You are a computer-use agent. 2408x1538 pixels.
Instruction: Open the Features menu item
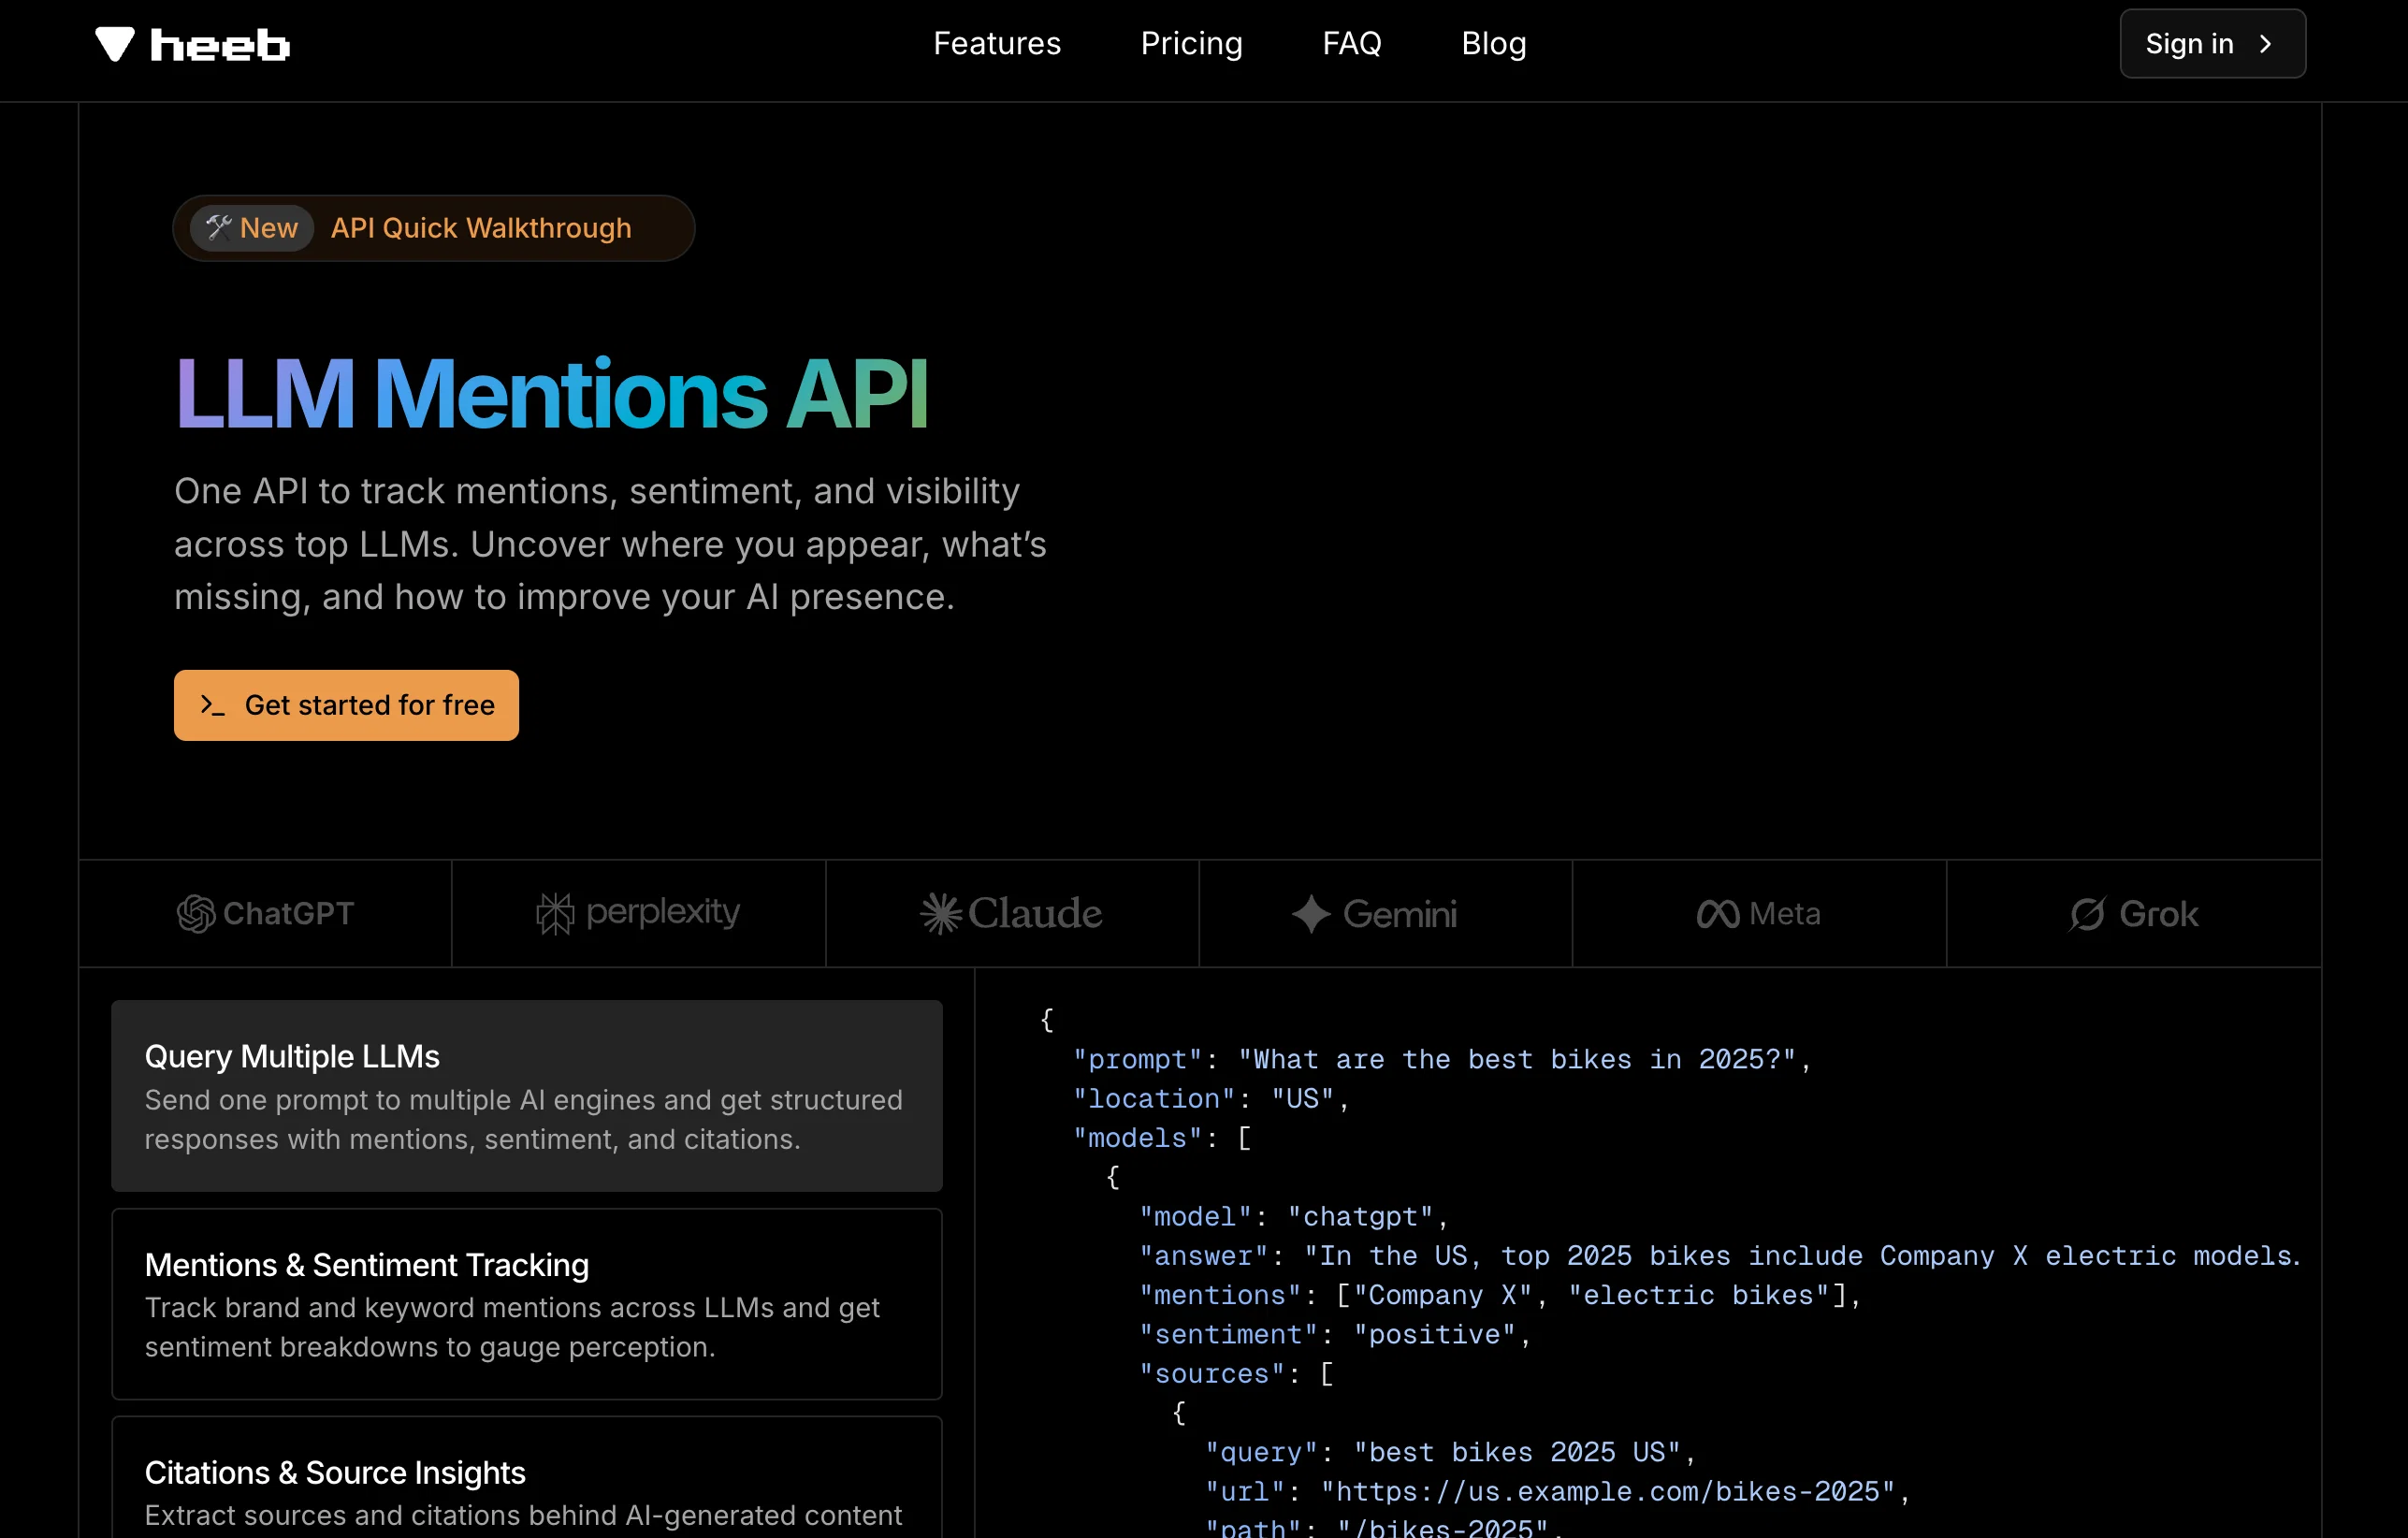tap(997, 44)
